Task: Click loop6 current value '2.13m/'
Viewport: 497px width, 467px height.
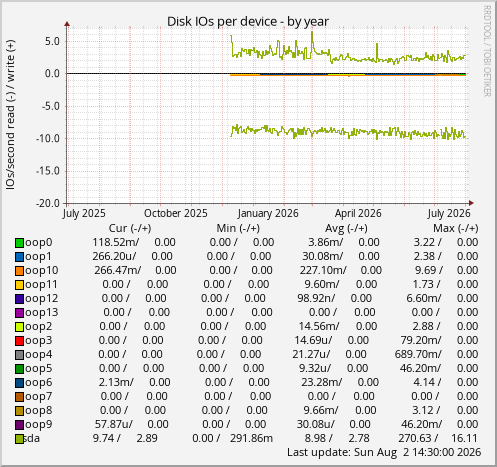Action: [116, 382]
